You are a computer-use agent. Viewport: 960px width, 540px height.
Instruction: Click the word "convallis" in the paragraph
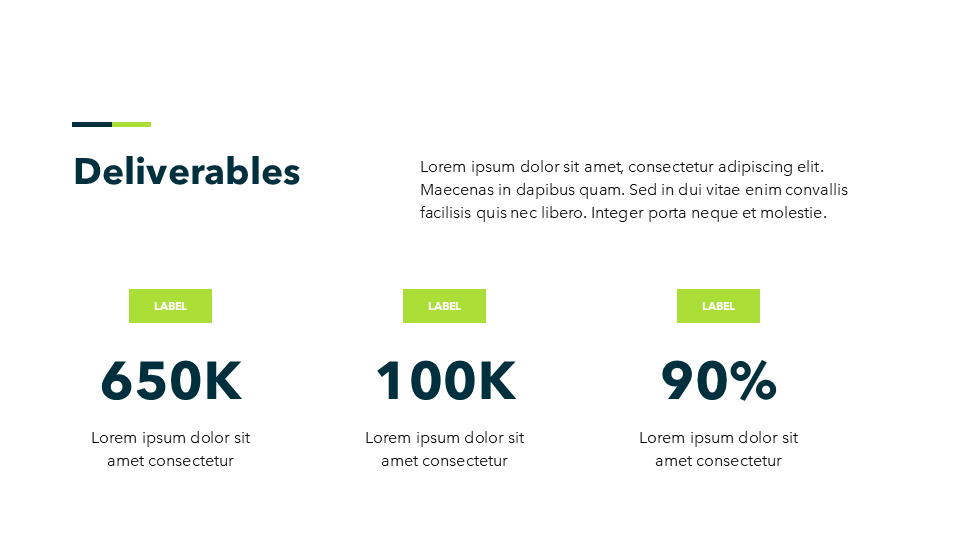(x=816, y=190)
